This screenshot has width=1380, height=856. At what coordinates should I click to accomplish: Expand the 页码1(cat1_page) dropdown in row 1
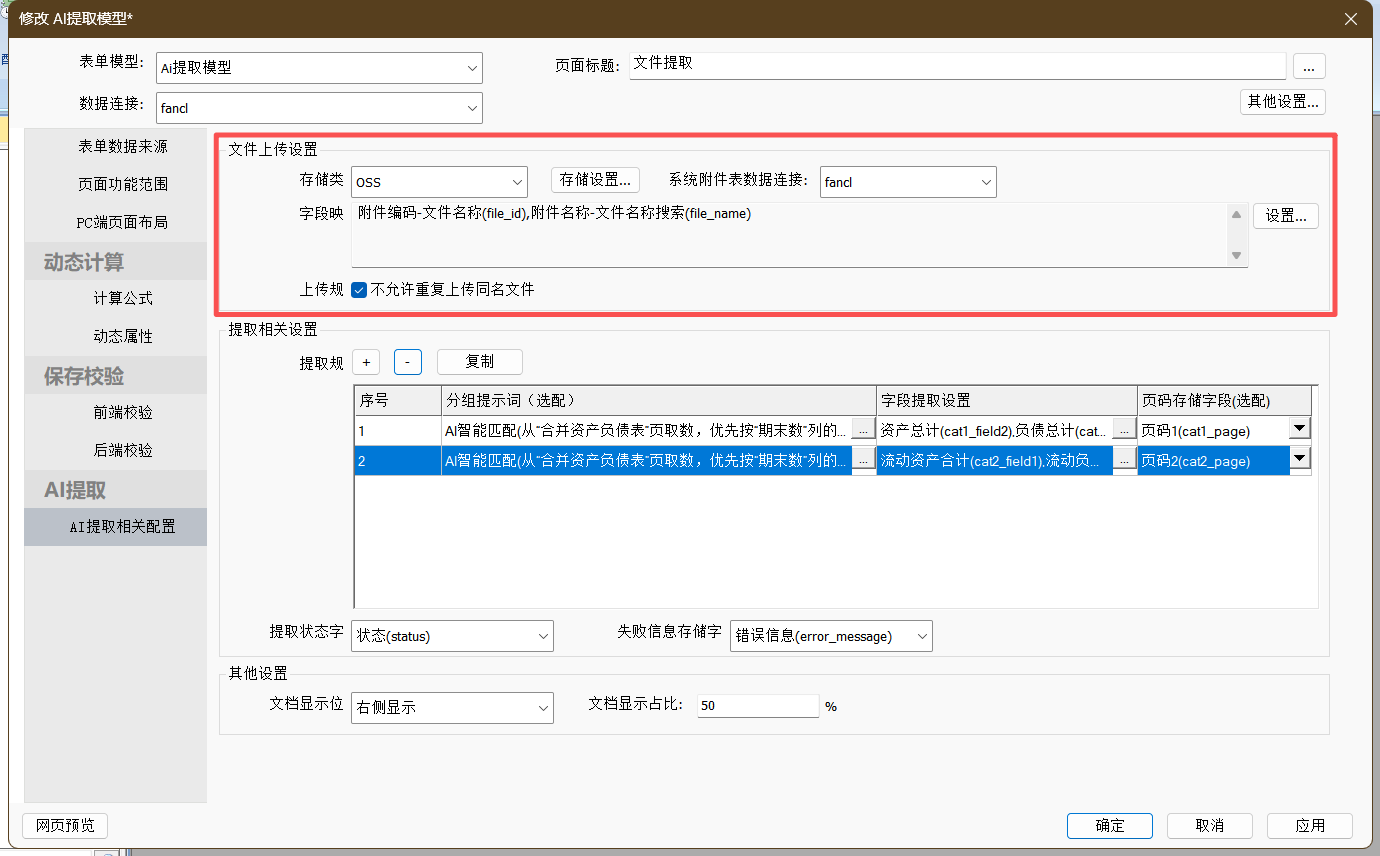(x=1299, y=429)
